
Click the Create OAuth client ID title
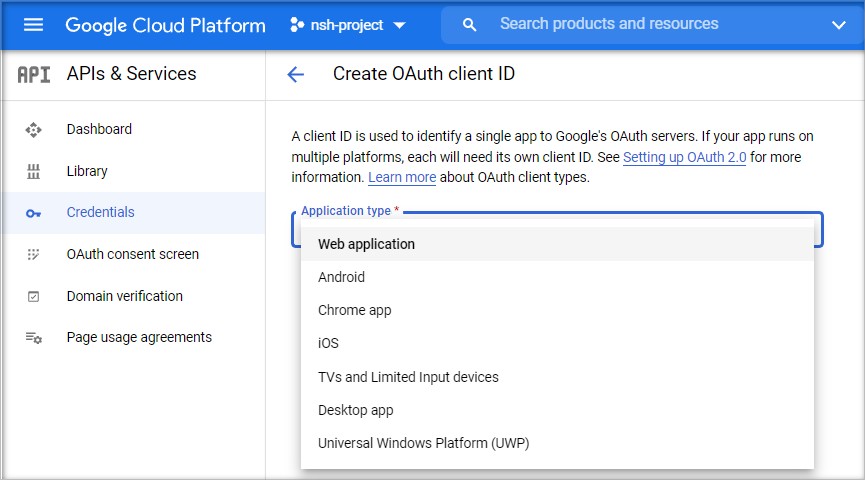pyautogui.click(x=424, y=73)
